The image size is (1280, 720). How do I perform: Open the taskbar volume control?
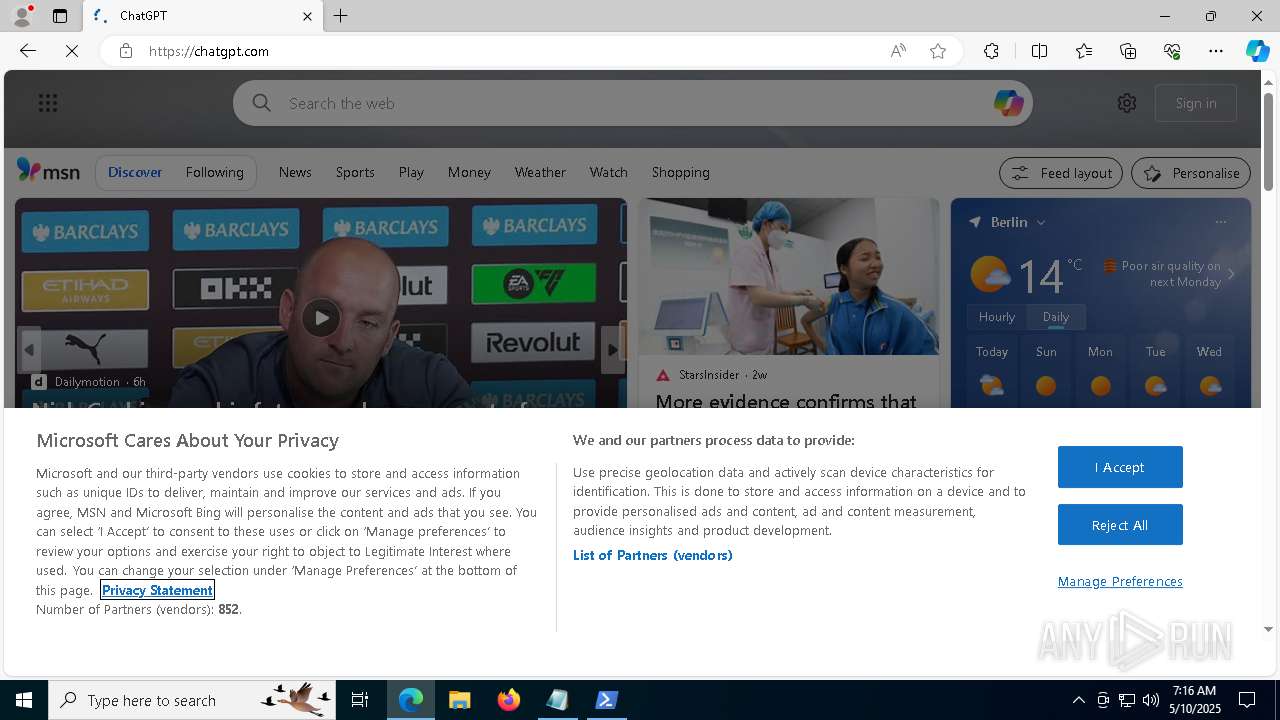[1150, 700]
